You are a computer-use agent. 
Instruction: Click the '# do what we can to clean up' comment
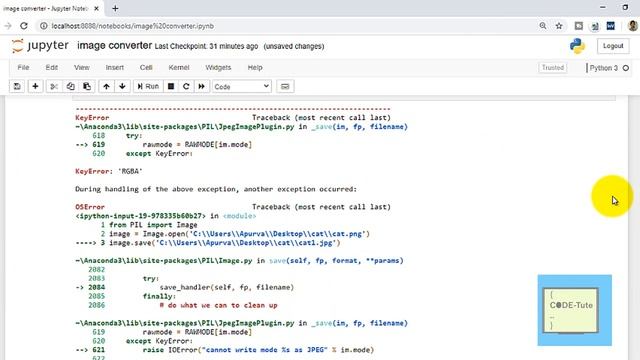click(219, 305)
